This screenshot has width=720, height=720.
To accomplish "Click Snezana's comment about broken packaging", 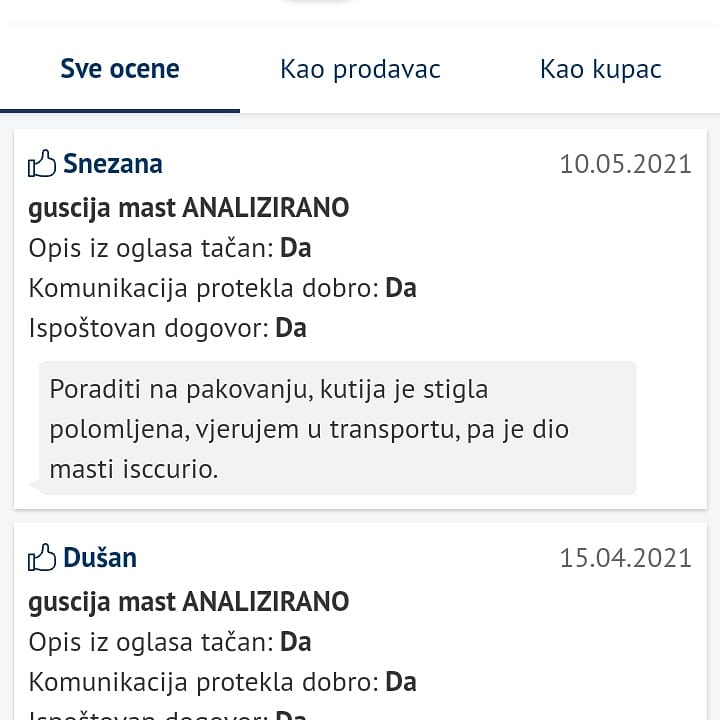I will click(x=338, y=428).
